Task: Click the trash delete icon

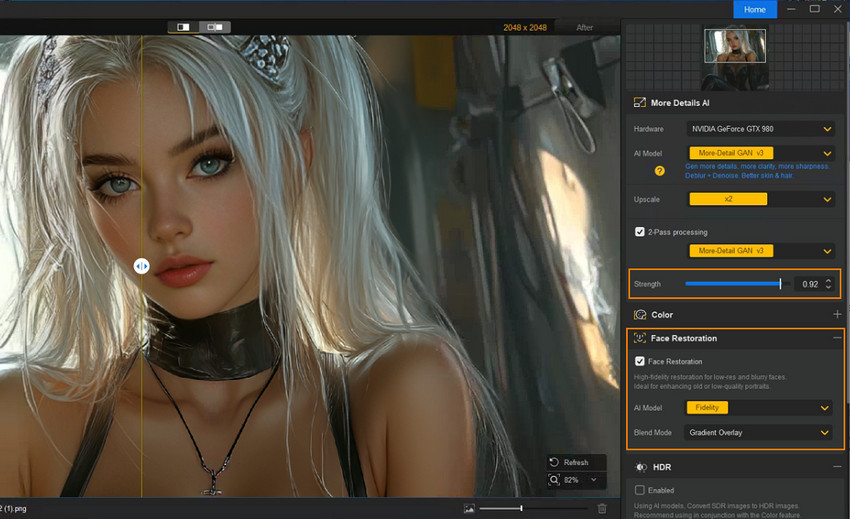Action: pos(602,508)
